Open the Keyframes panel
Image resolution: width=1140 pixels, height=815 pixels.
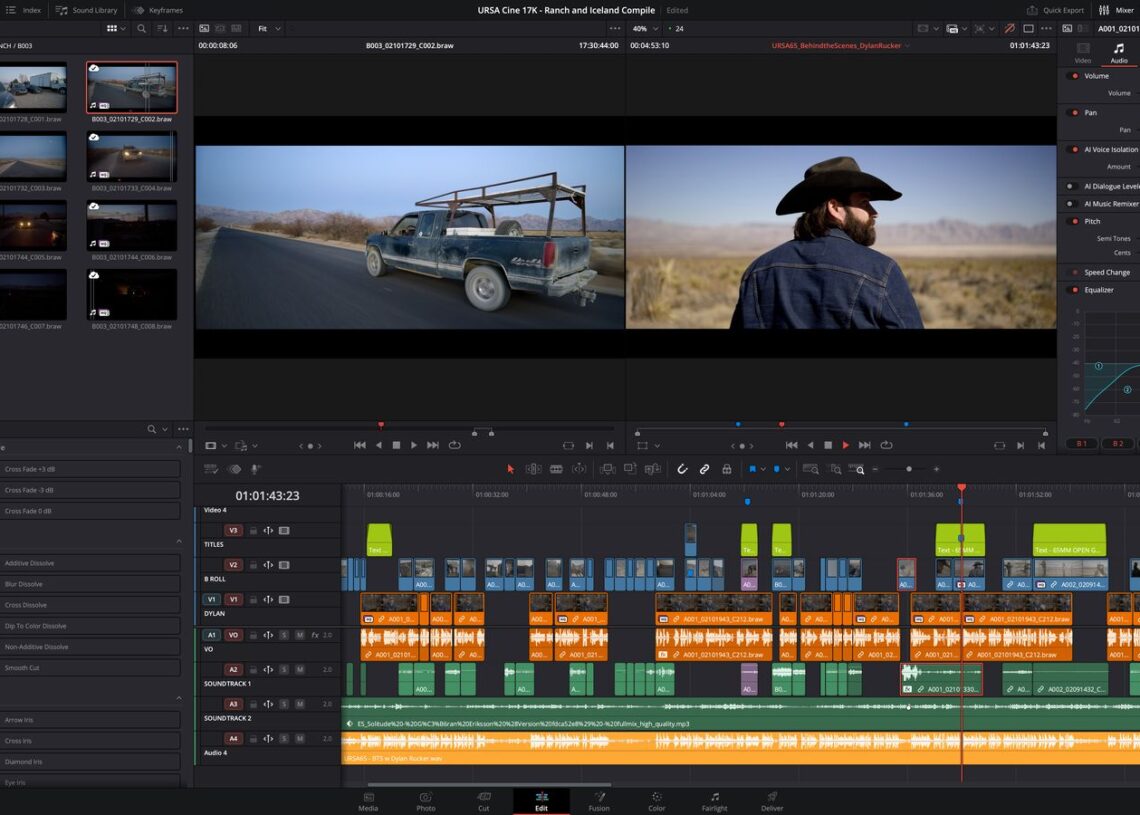(158, 10)
